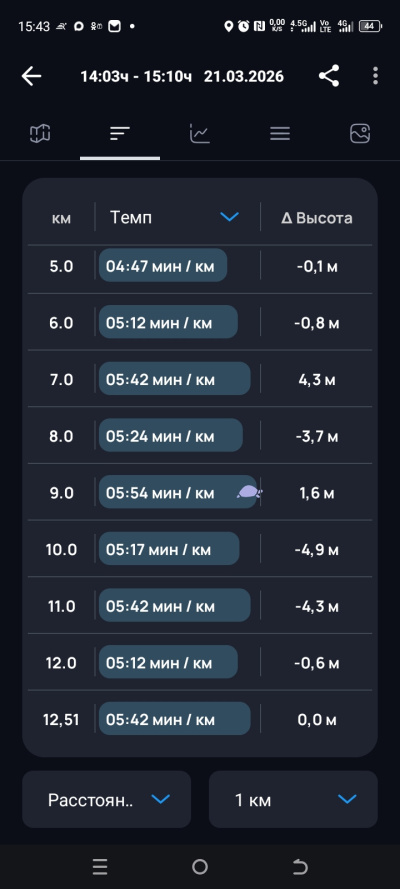Switch to the map tab
The image size is (400, 889).
[x=40, y=134]
